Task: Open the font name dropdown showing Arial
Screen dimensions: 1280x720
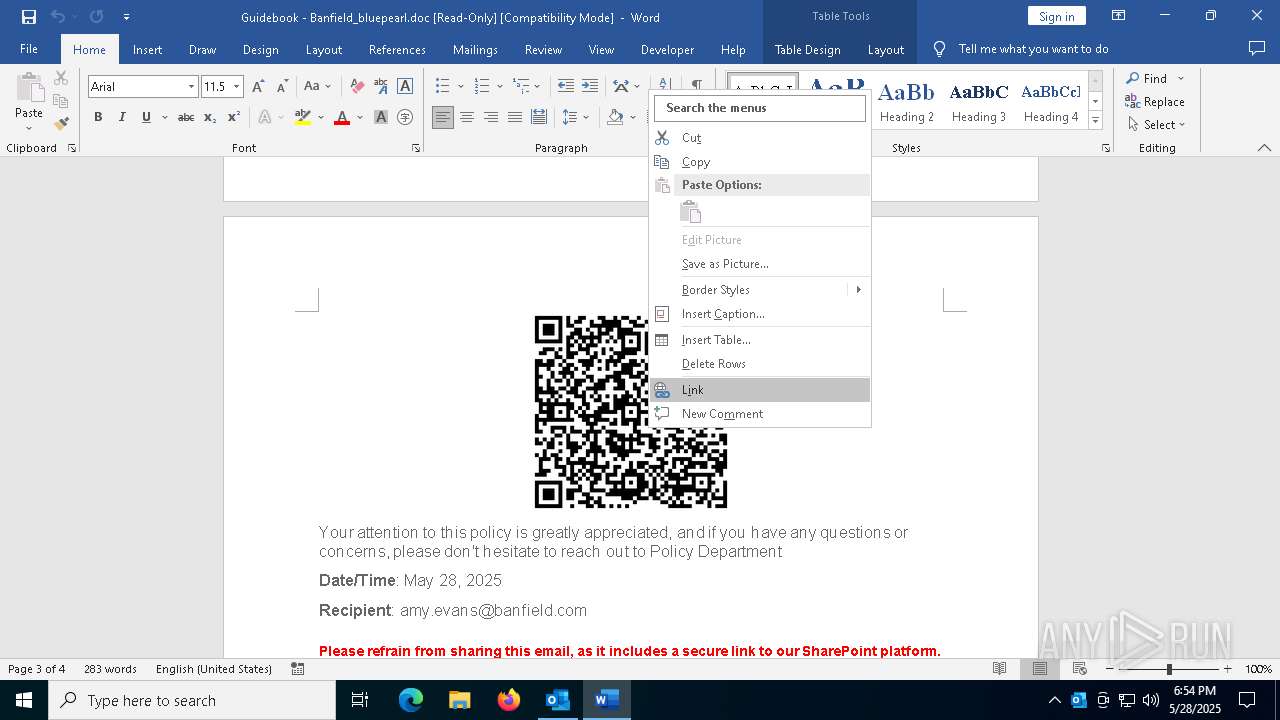Action: [x=191, y=87]
